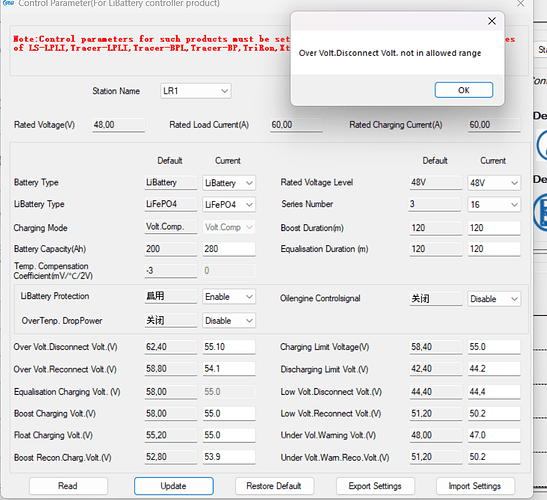Viewport: 547px width, 500px height.
Task: Edit current Boost Recon.Charg.Volt. 53.9 field
Action: coord(229,457)
